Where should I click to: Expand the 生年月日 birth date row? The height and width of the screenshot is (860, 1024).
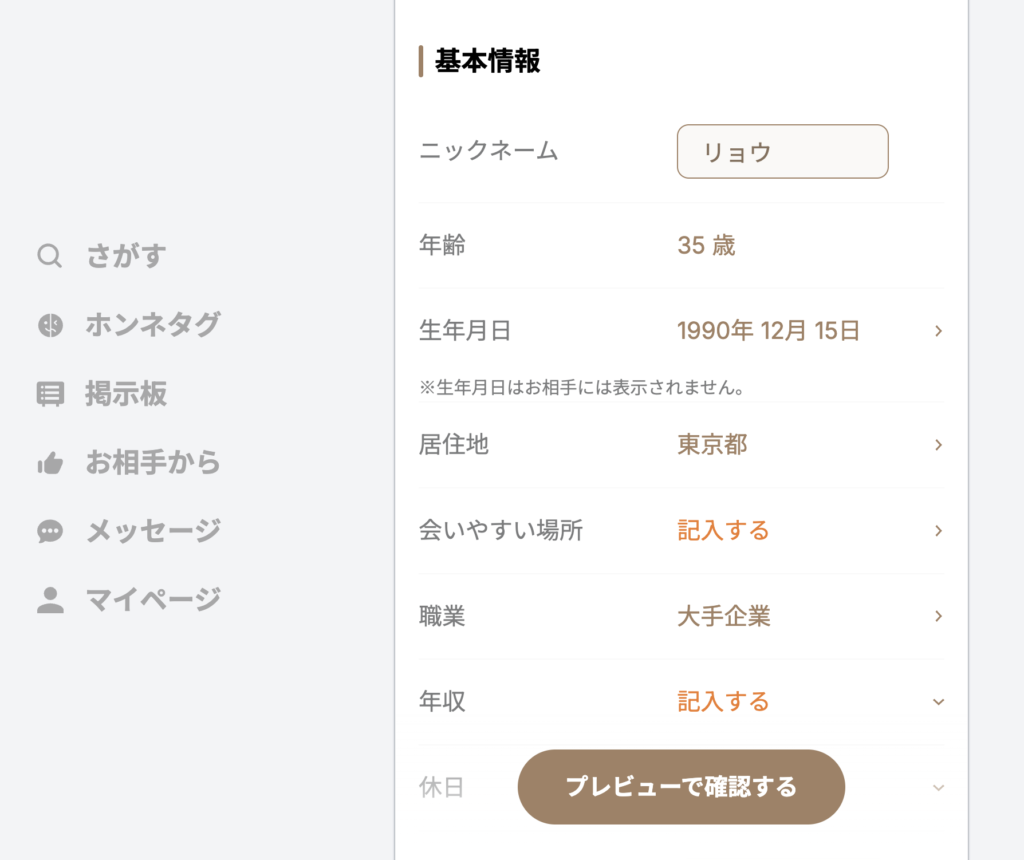[937, 330]
